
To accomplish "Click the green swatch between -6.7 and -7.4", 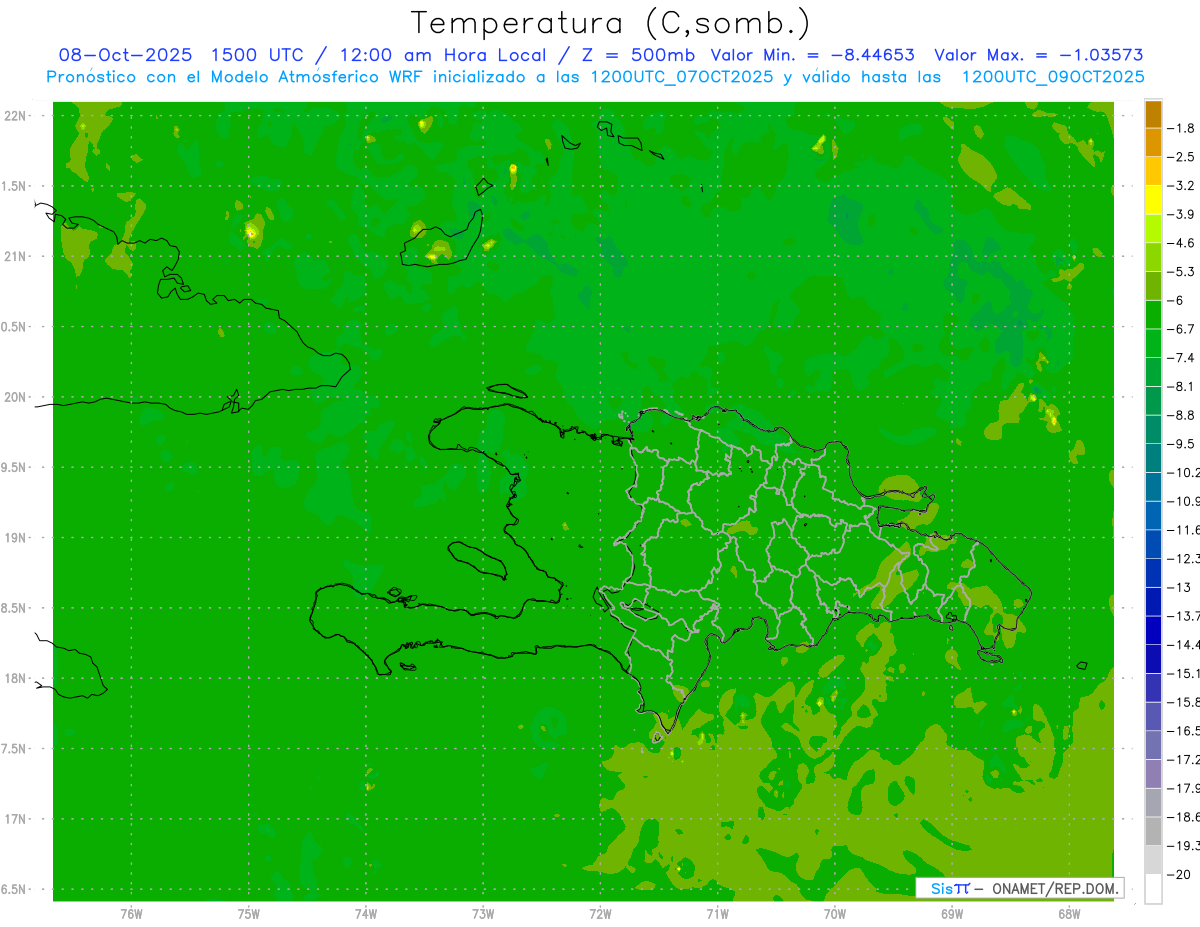I will [x=1153, y=343].
